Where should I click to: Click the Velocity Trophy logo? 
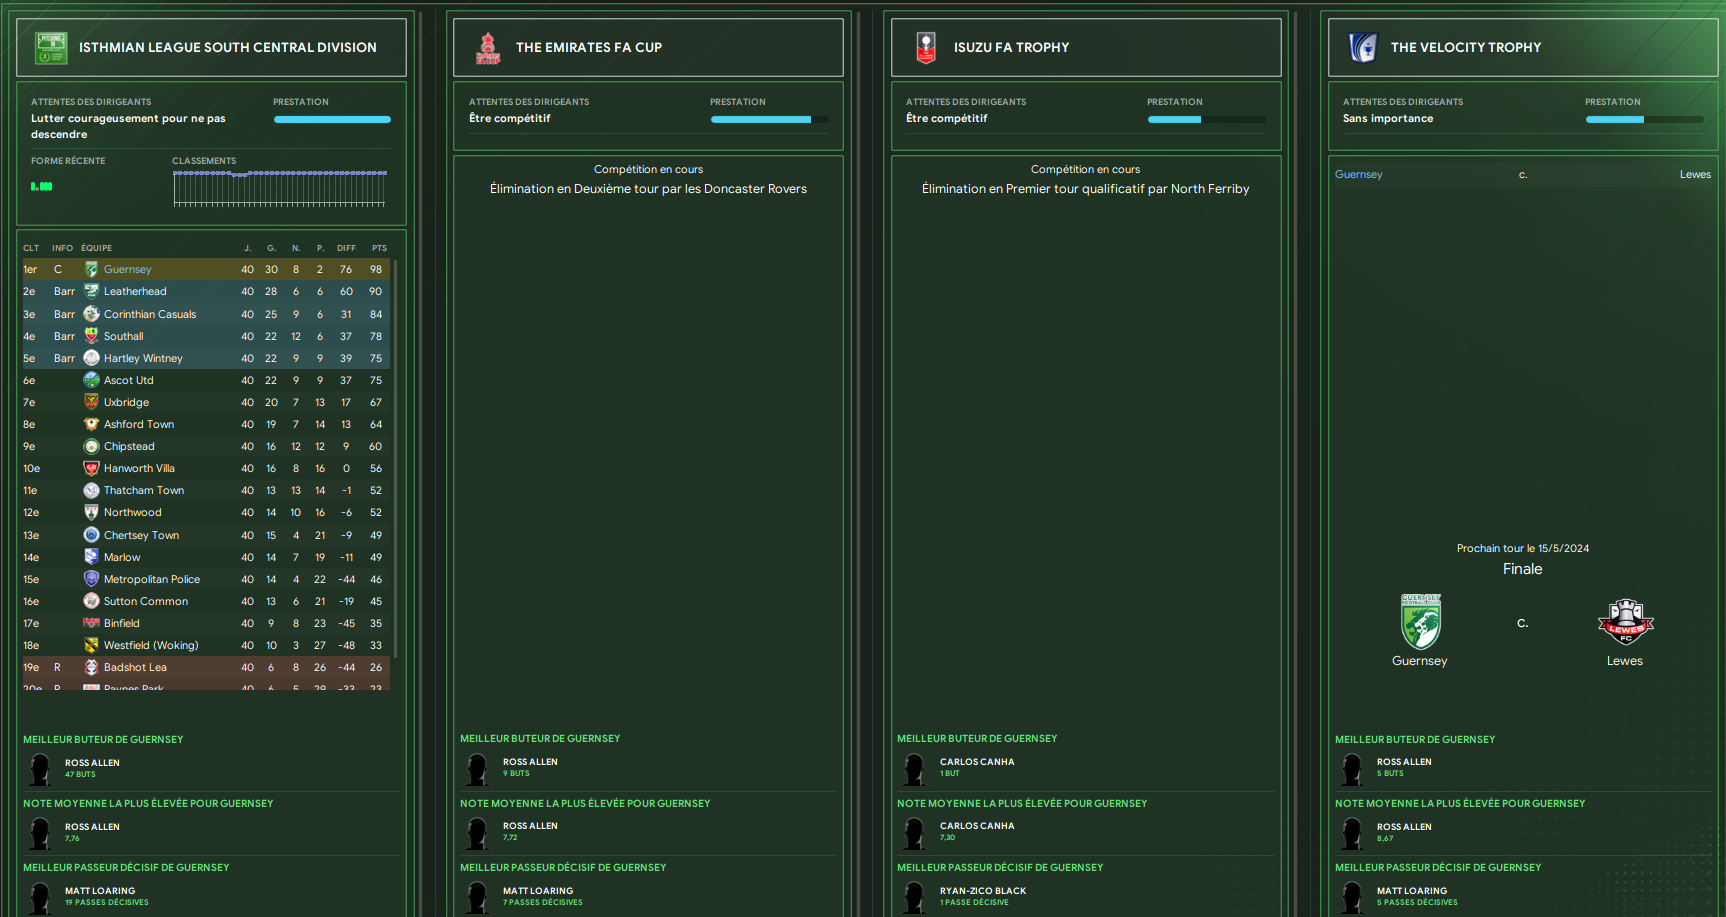pos(1363,47)
